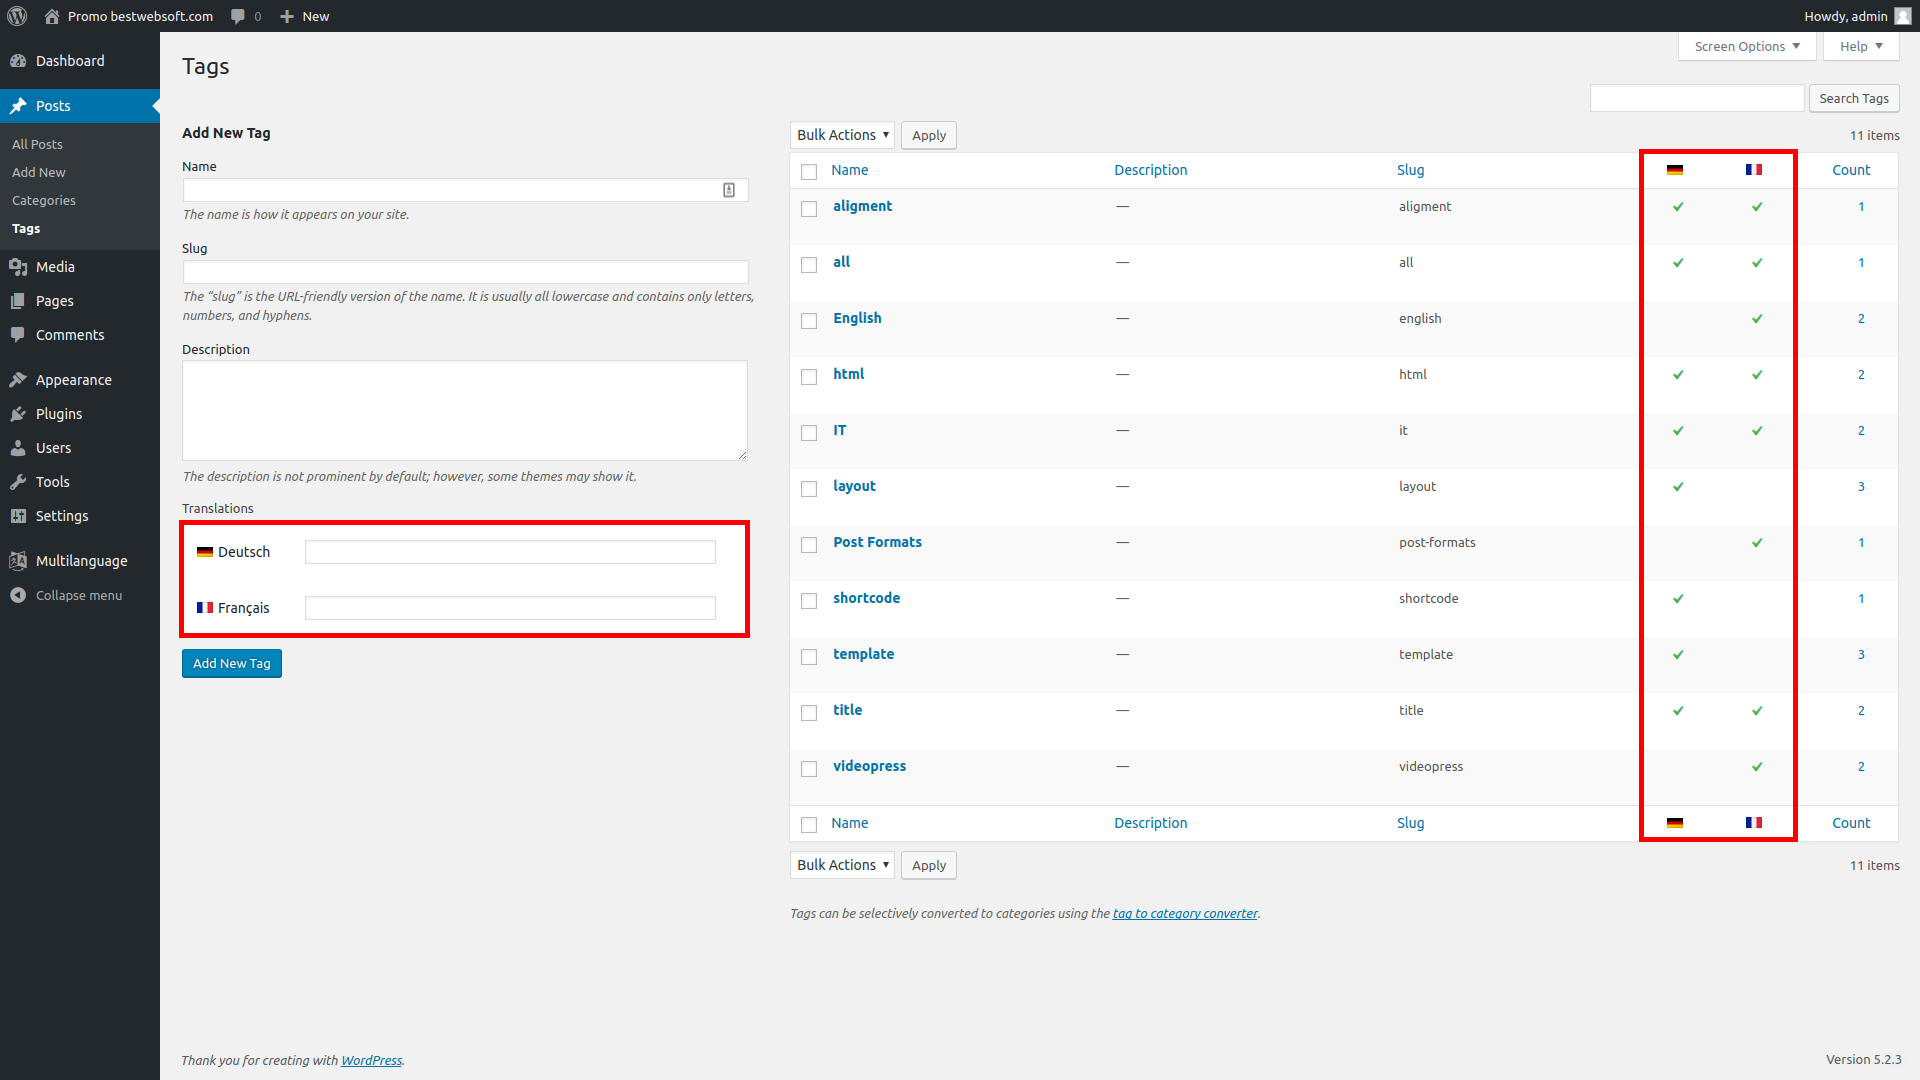Expand the Screen Options panel

(1746, 46)
